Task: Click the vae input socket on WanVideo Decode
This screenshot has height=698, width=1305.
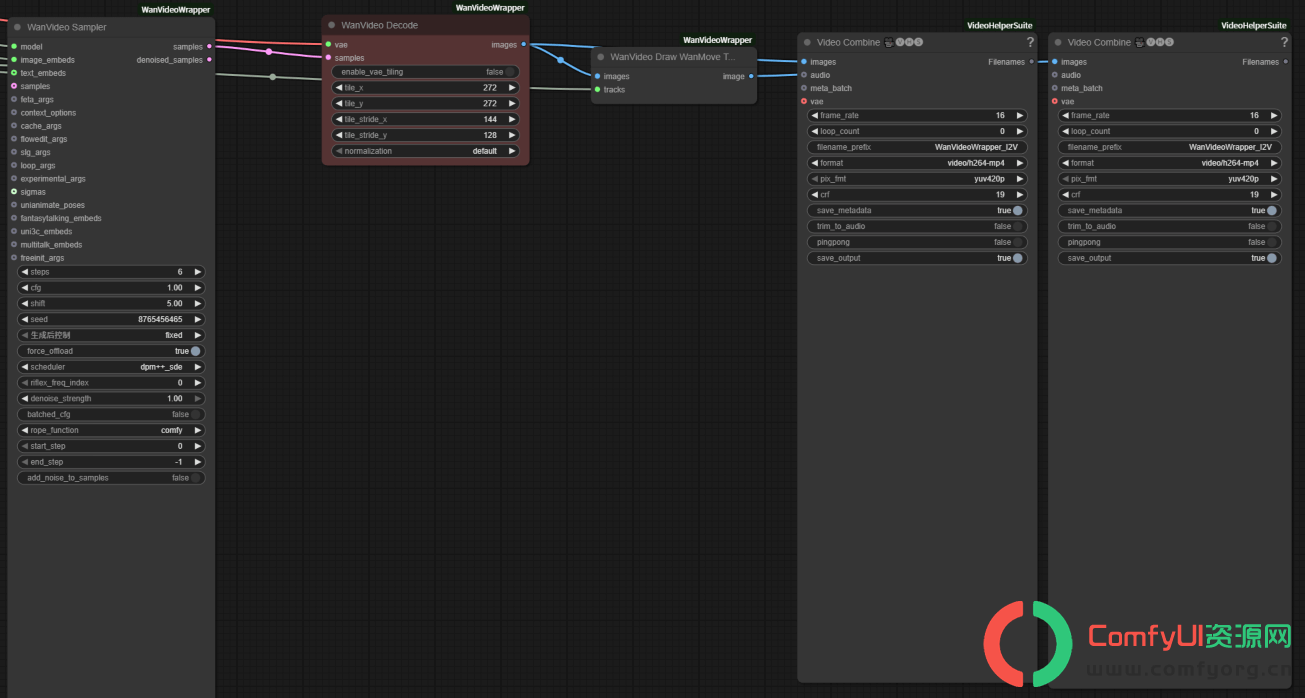Action: [x=328, y=44]
